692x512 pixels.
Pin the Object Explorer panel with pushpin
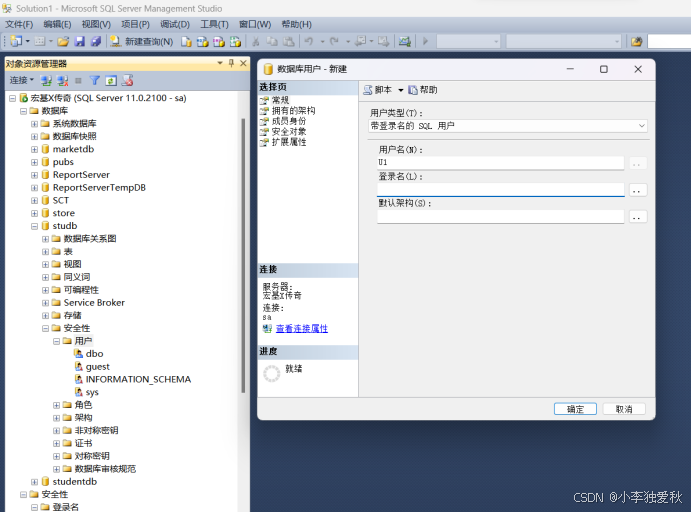point(231,64)
